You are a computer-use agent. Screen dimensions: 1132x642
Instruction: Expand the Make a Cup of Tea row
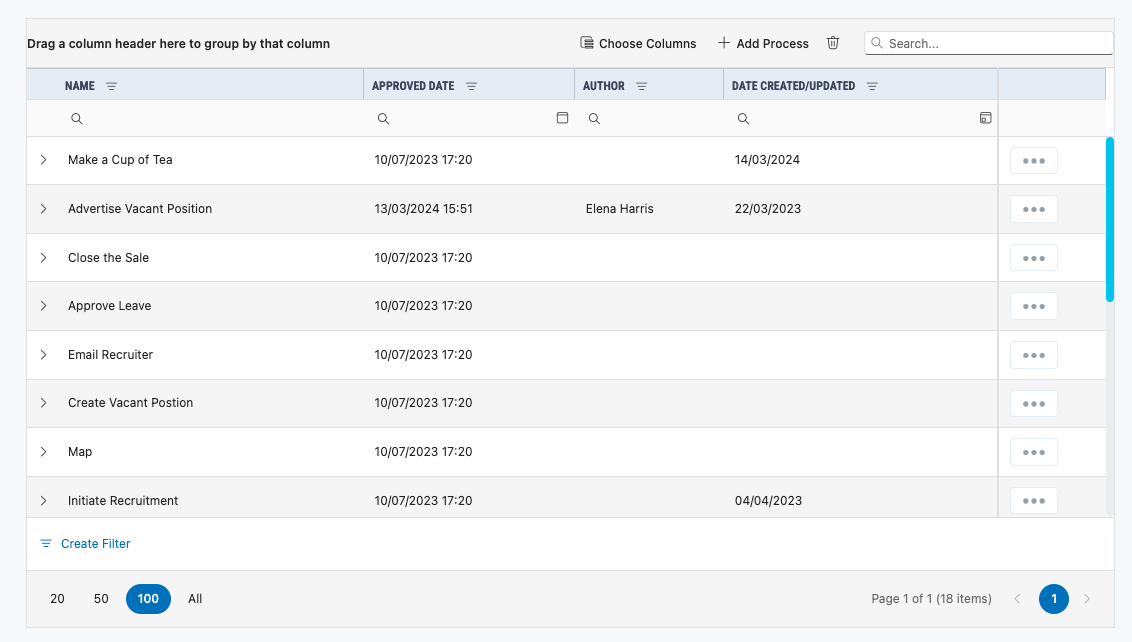coord(43,160)
